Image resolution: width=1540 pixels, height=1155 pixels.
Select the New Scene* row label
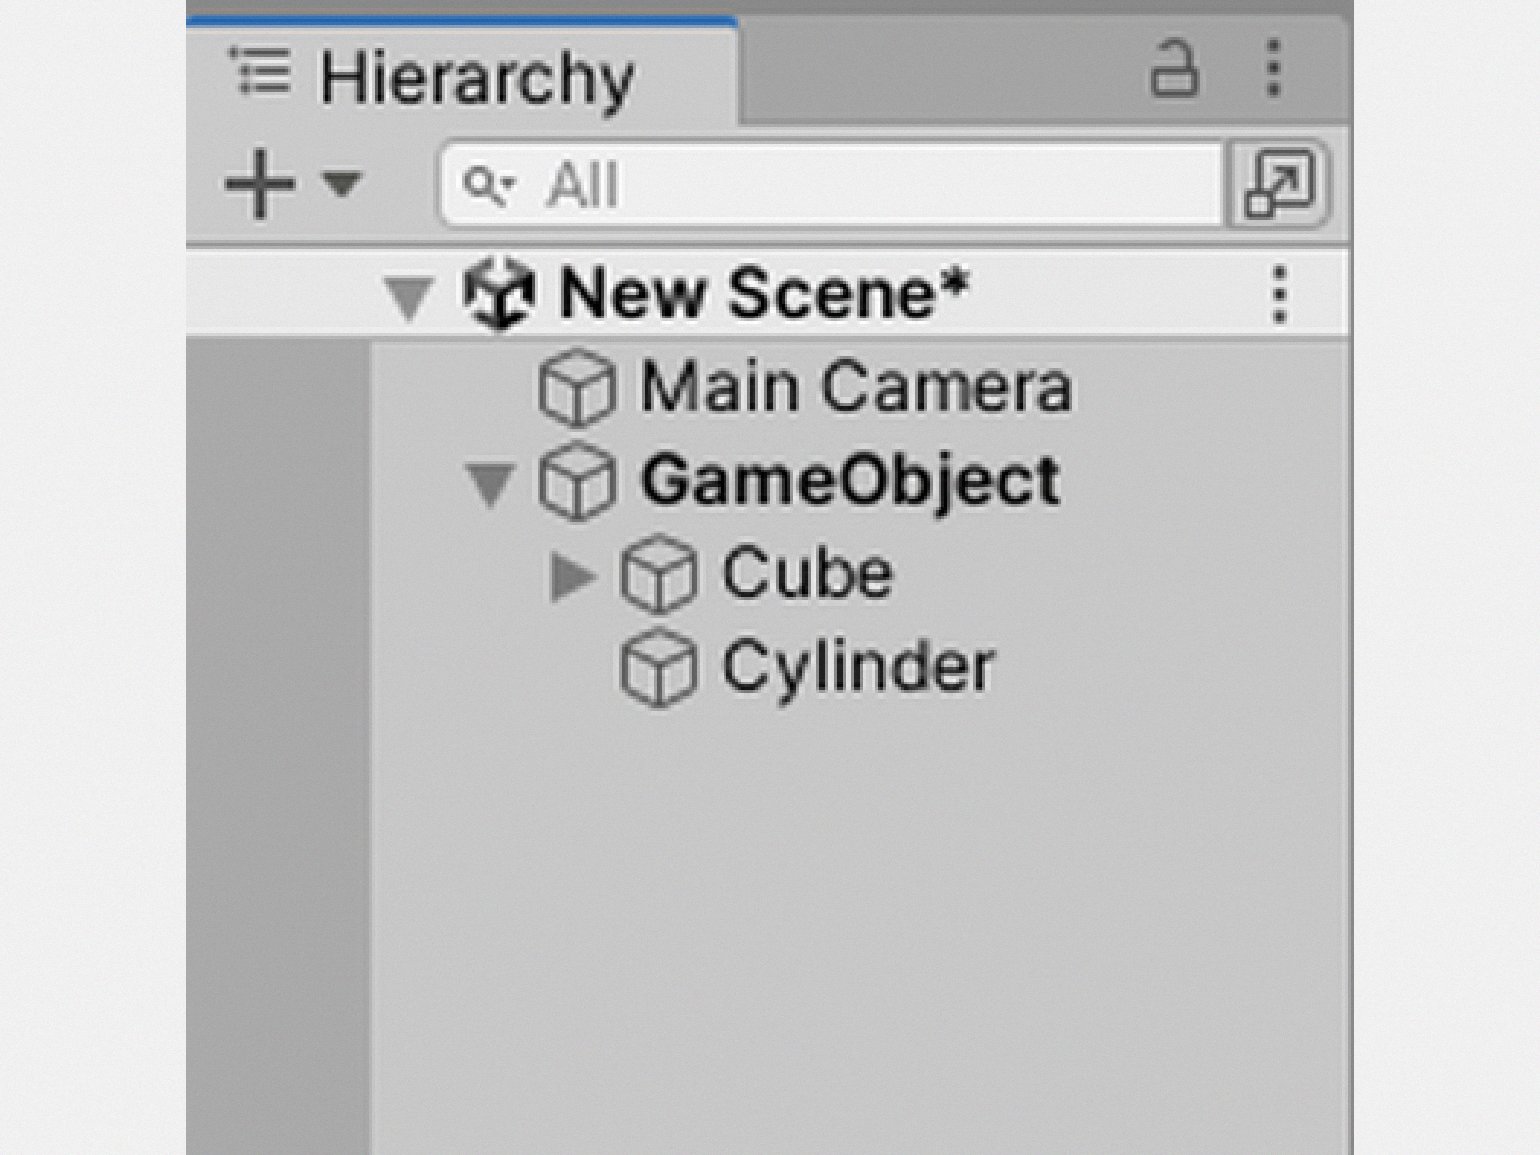(764, 294)
